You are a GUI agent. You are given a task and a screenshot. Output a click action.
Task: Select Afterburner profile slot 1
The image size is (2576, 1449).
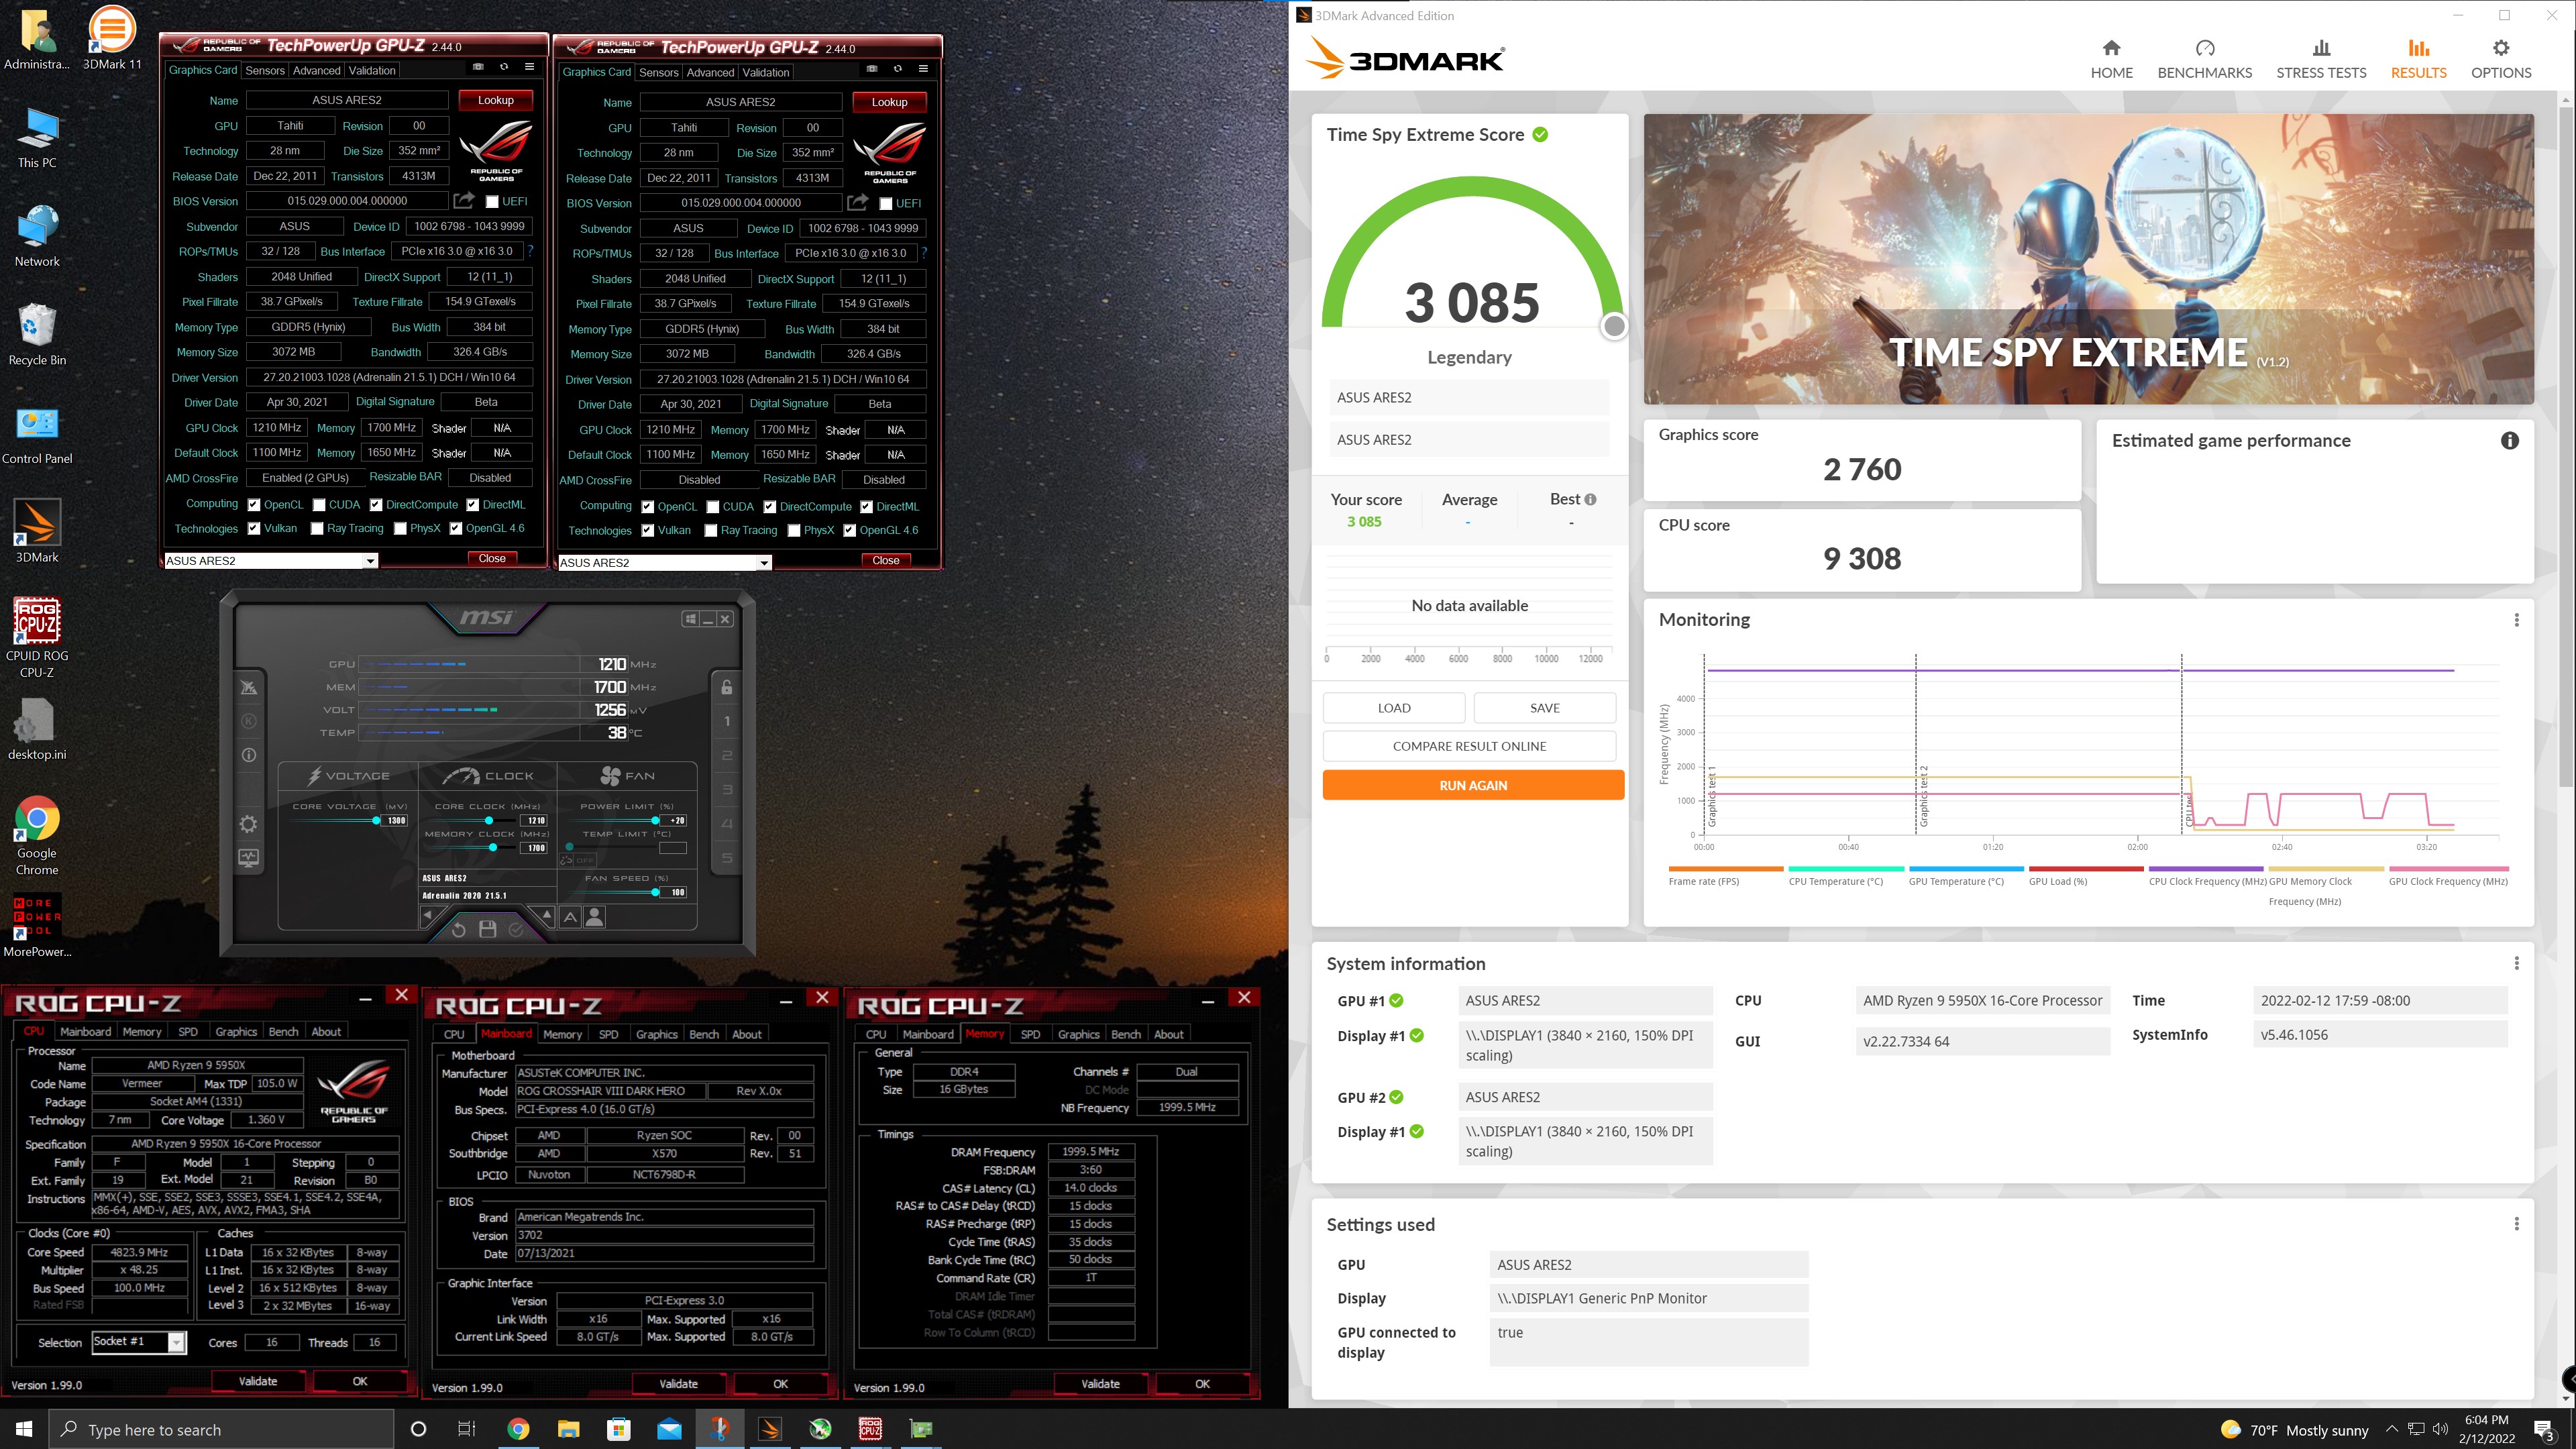tap(727, 721)
